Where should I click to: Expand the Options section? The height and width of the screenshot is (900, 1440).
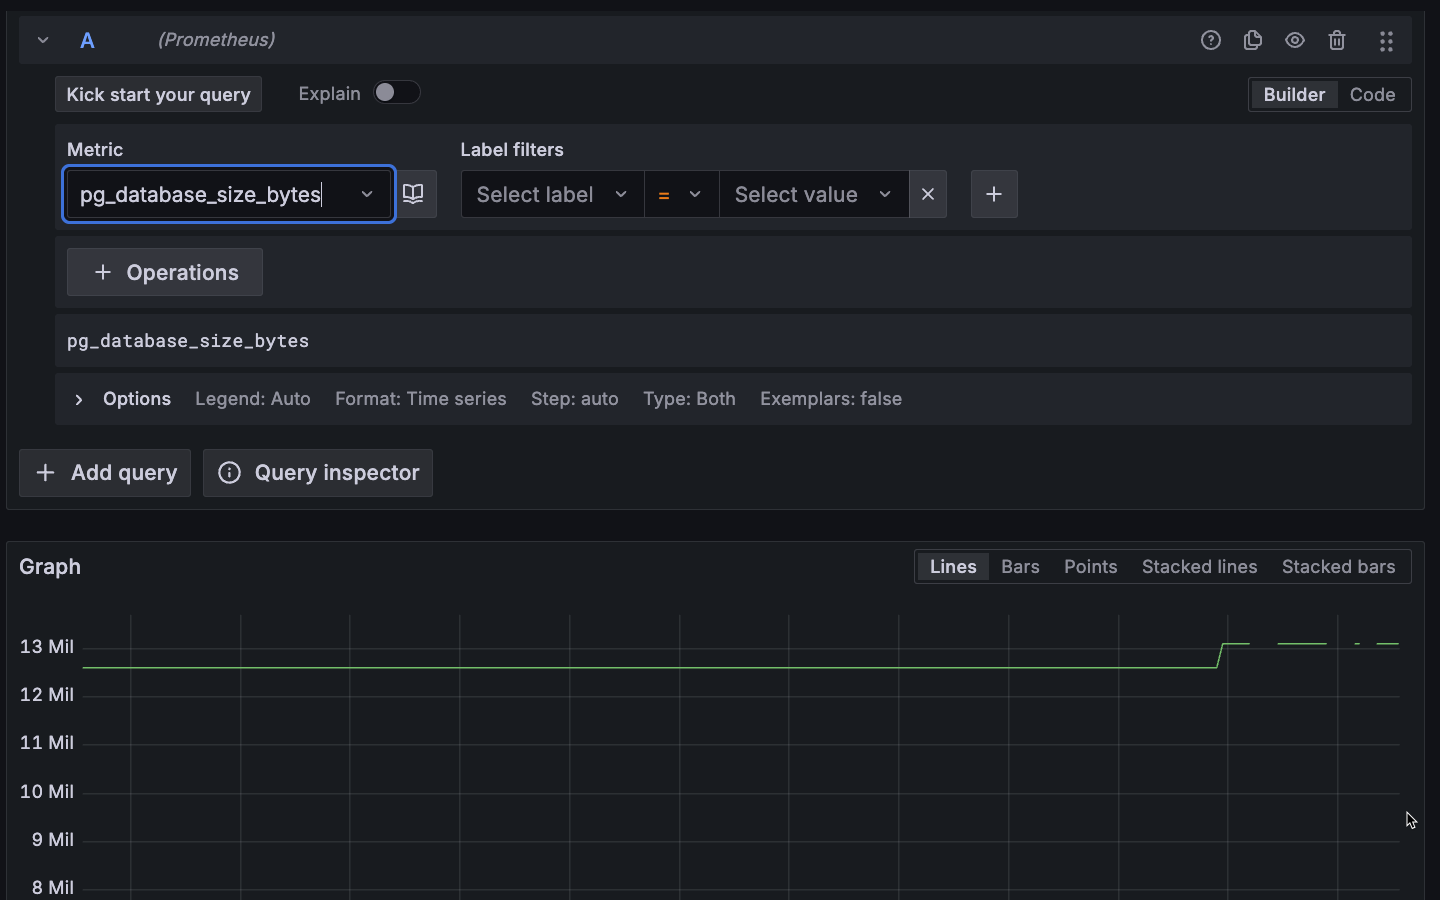pos(79,399)
